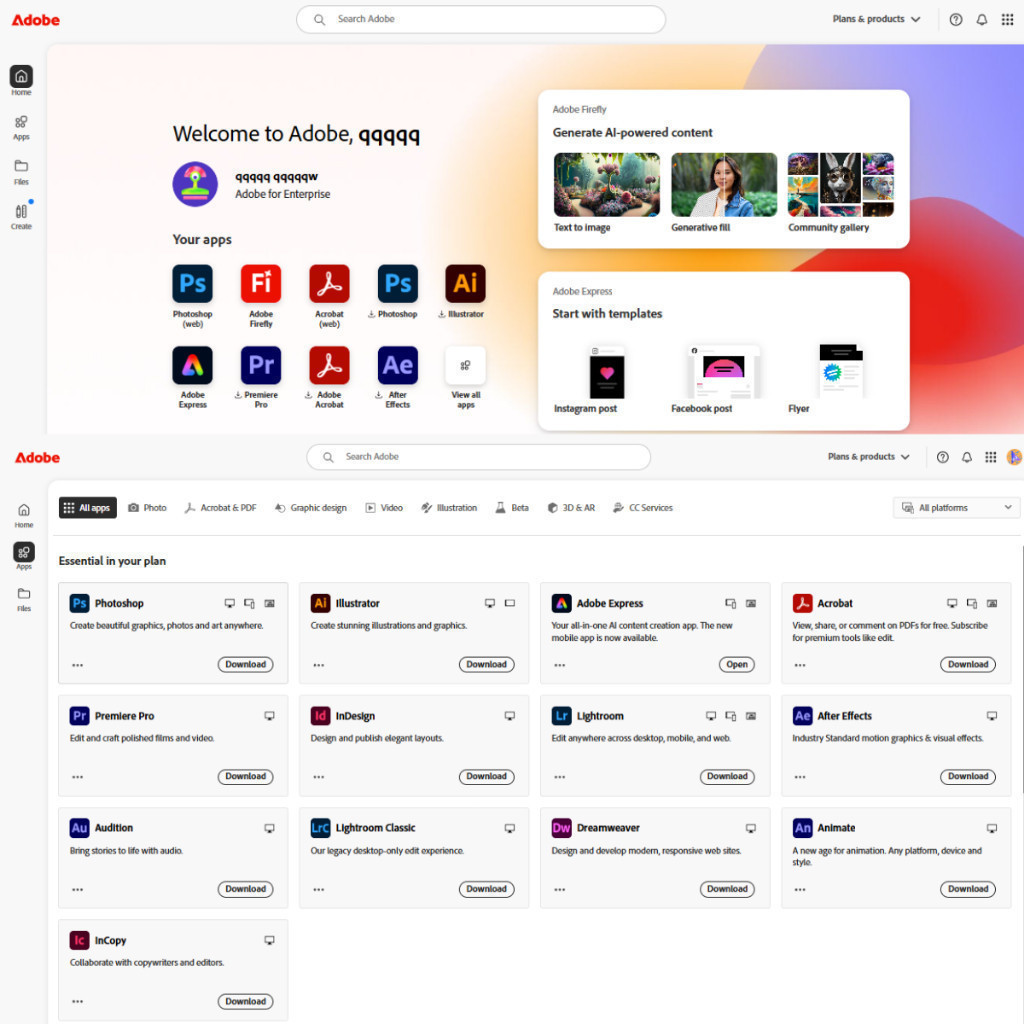Launch Adobe Firefly from Your apps

[x=261, y=284]
